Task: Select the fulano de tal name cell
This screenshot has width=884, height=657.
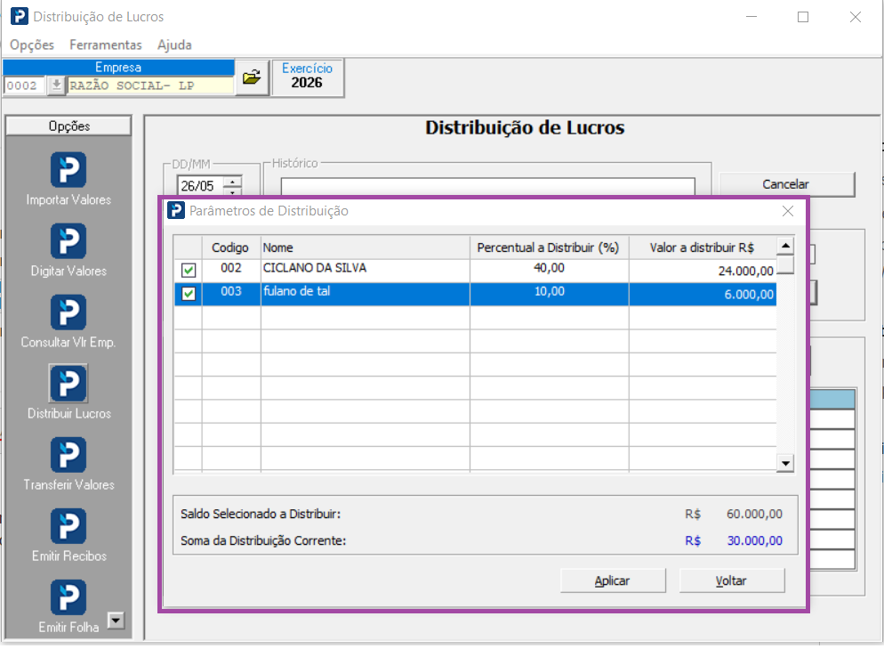Action: pyautogui.click(x=365, y=294)
